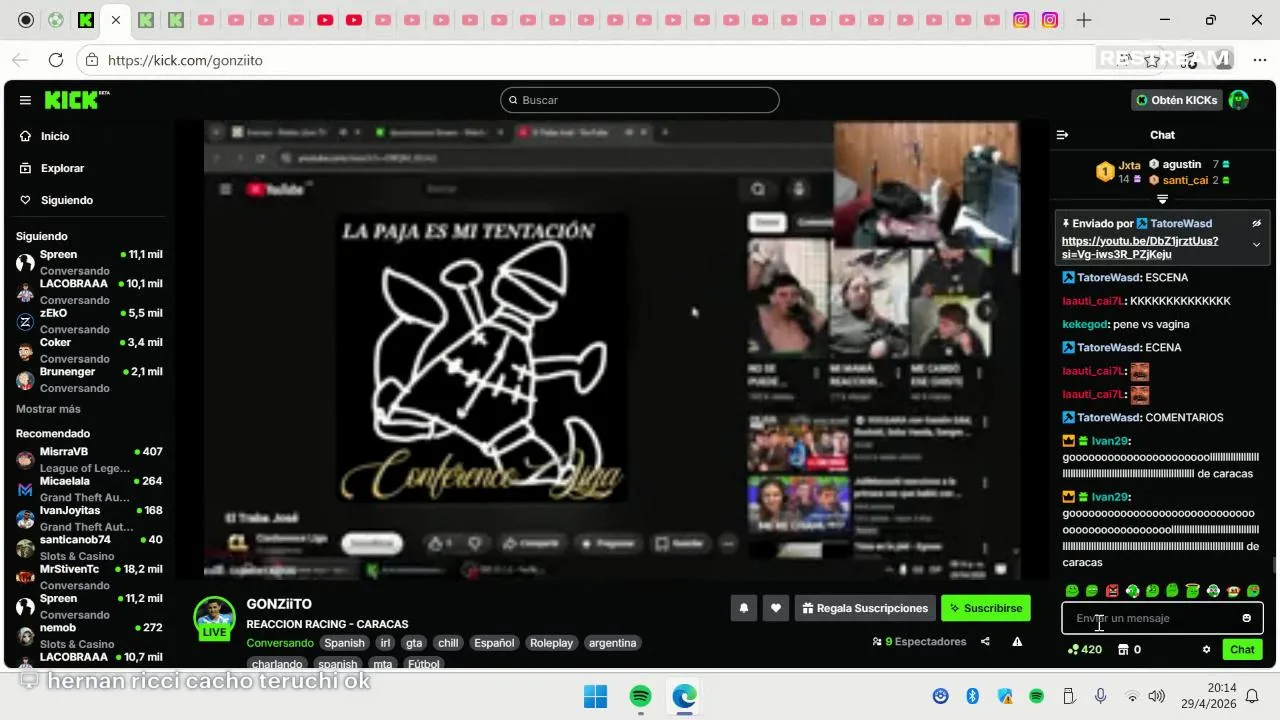Viewport: 1280px width, 720px height.
Task: Open Explorar in the sidebar
Action: click(62, 168)
